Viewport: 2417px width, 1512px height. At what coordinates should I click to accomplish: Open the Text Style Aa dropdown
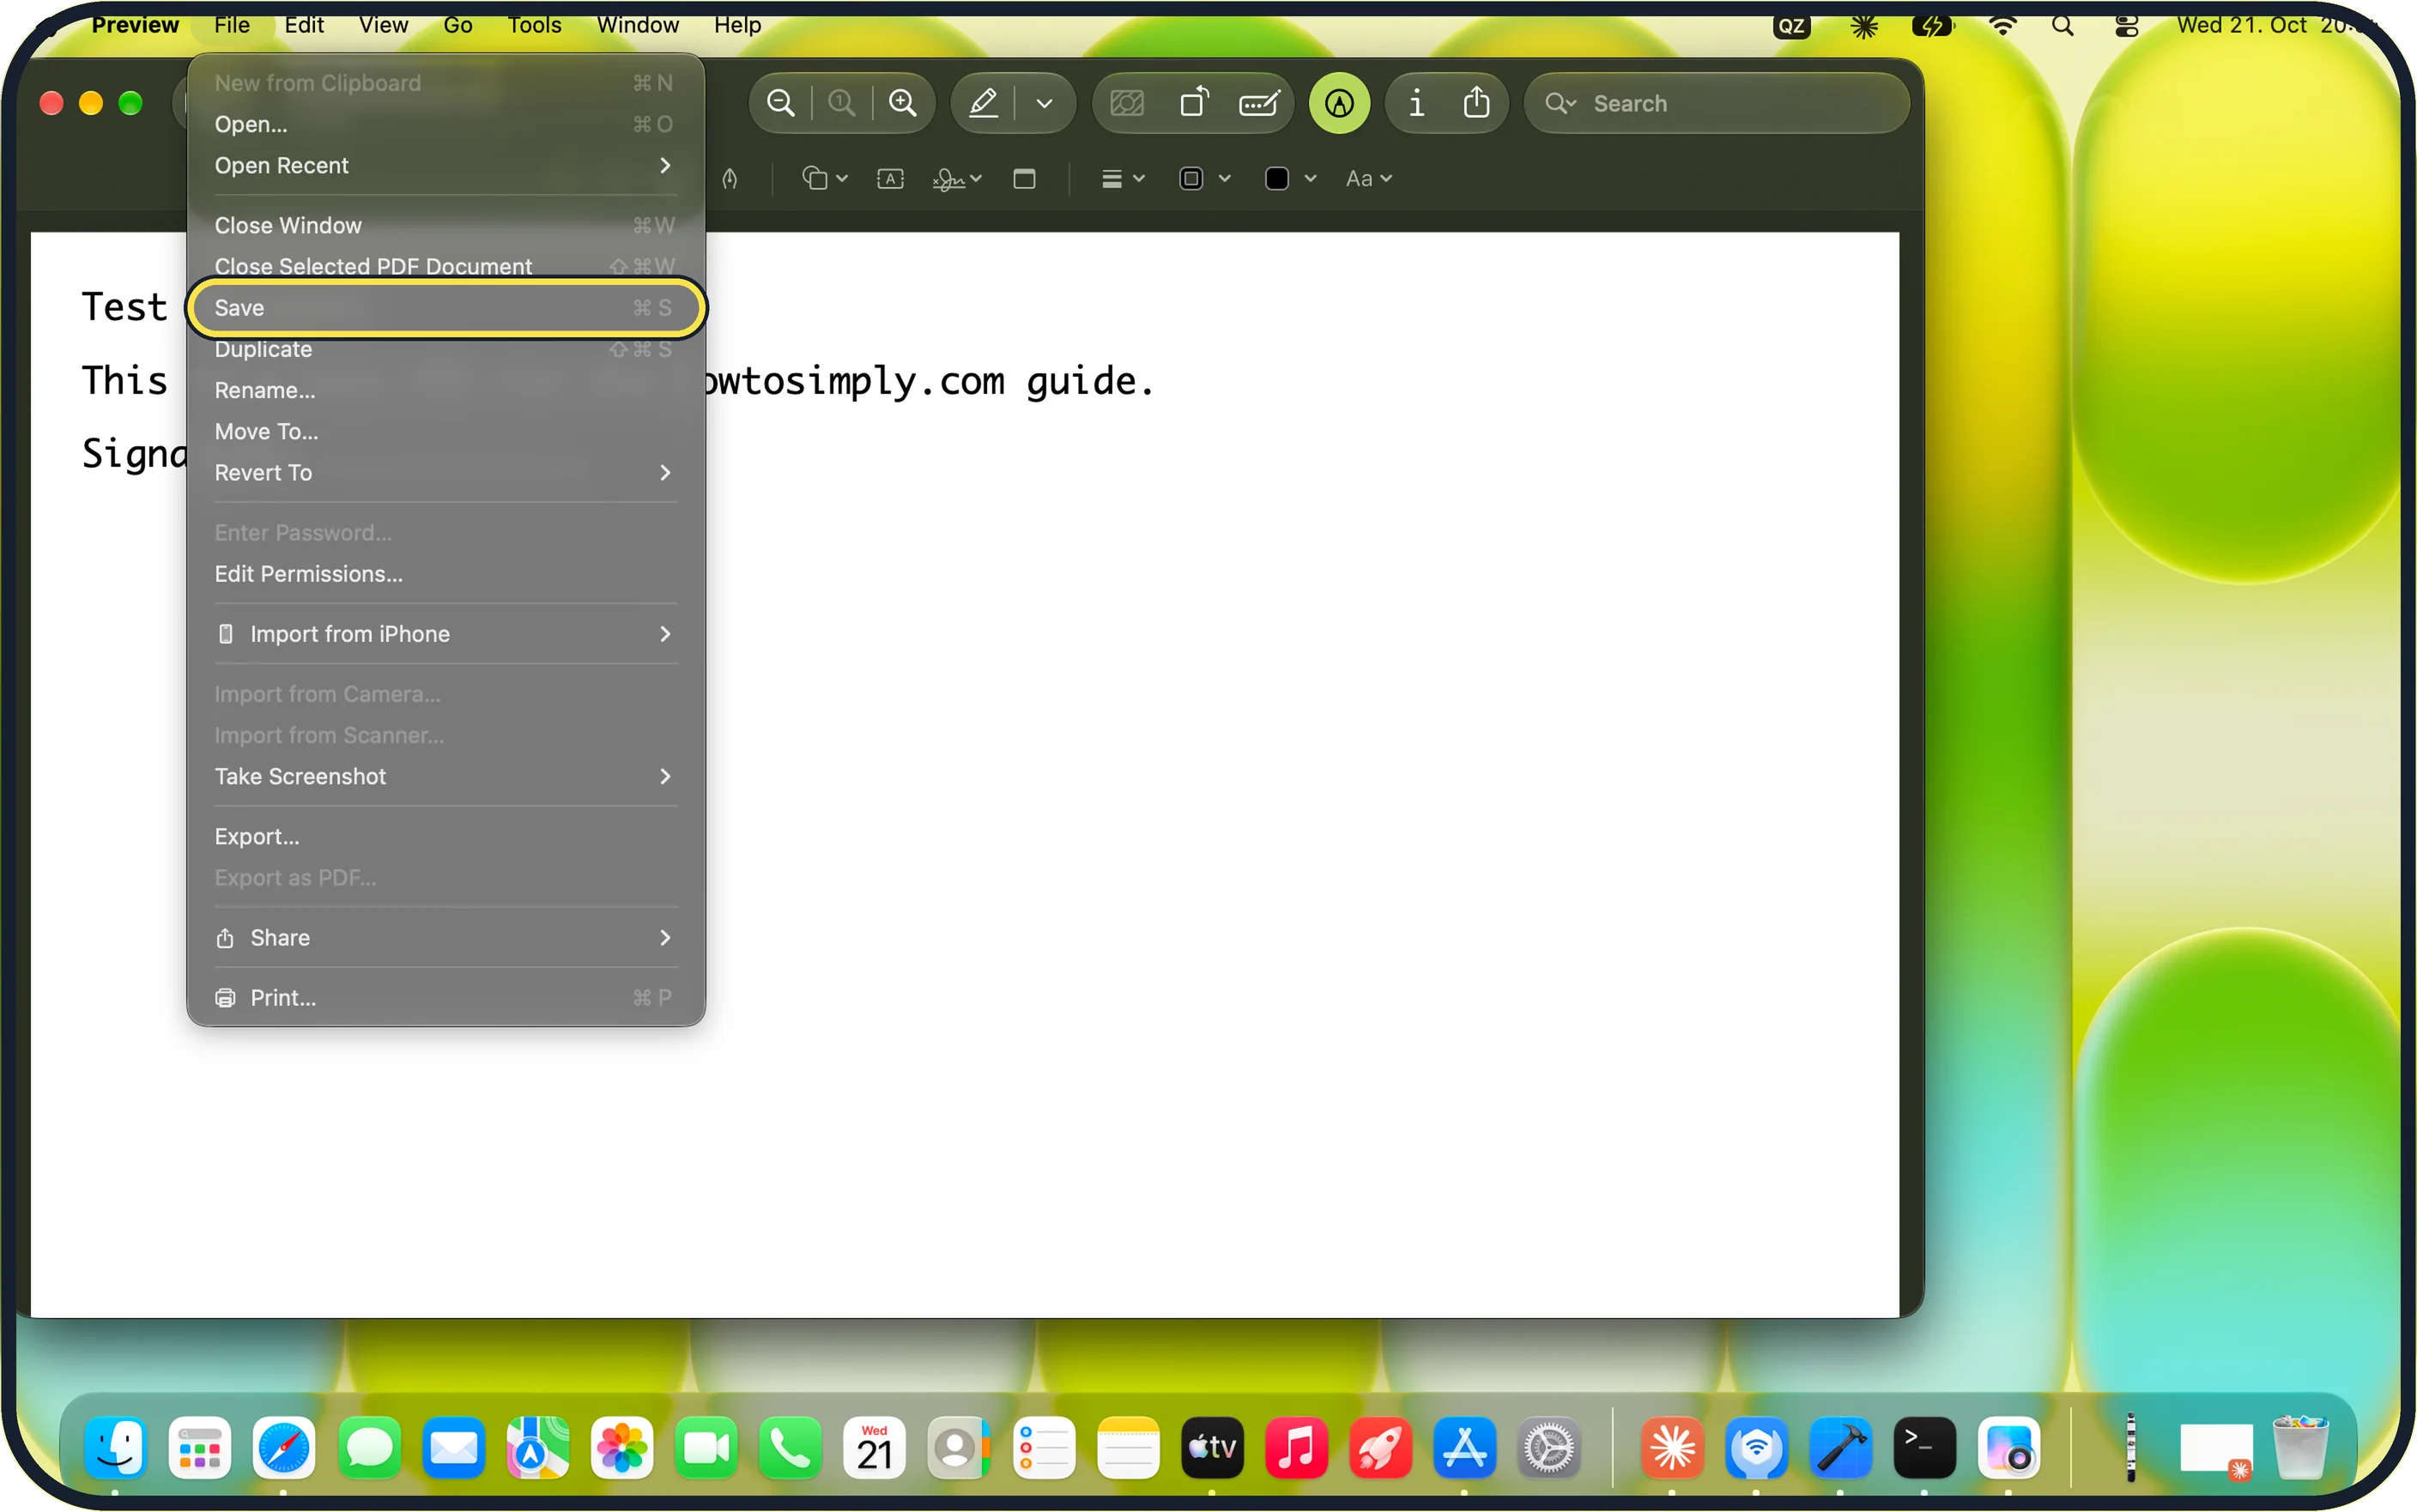tap(1368, 179)
